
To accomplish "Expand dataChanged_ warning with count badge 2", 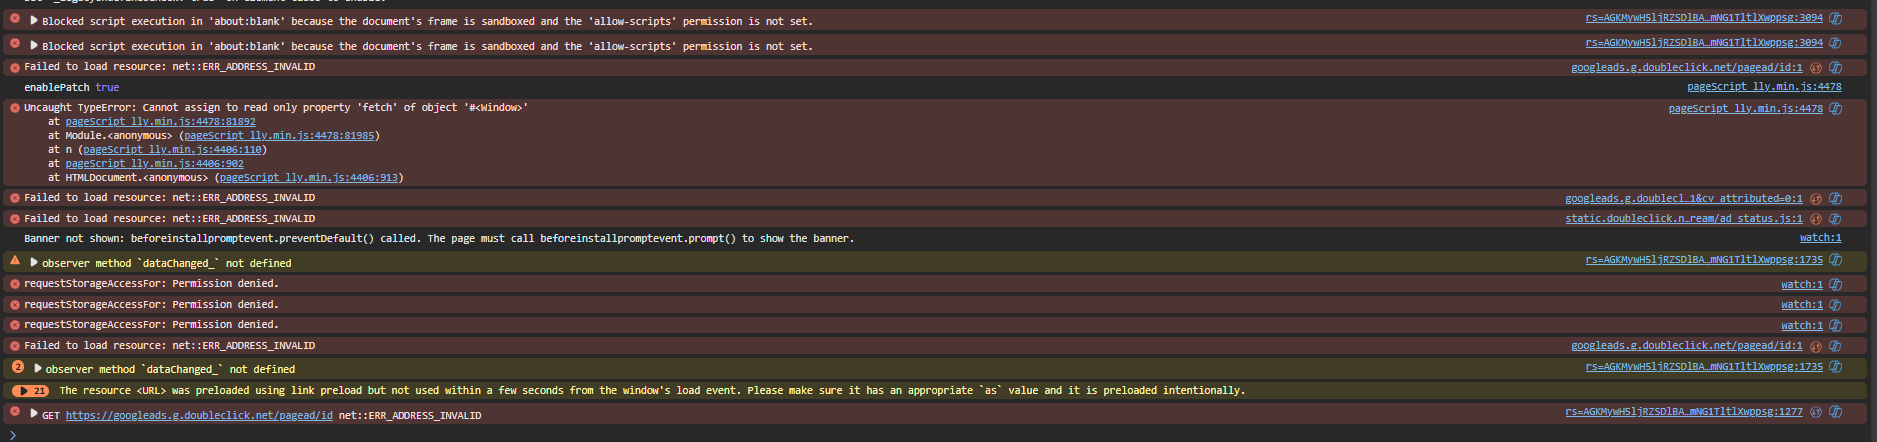I will point(37,368).
